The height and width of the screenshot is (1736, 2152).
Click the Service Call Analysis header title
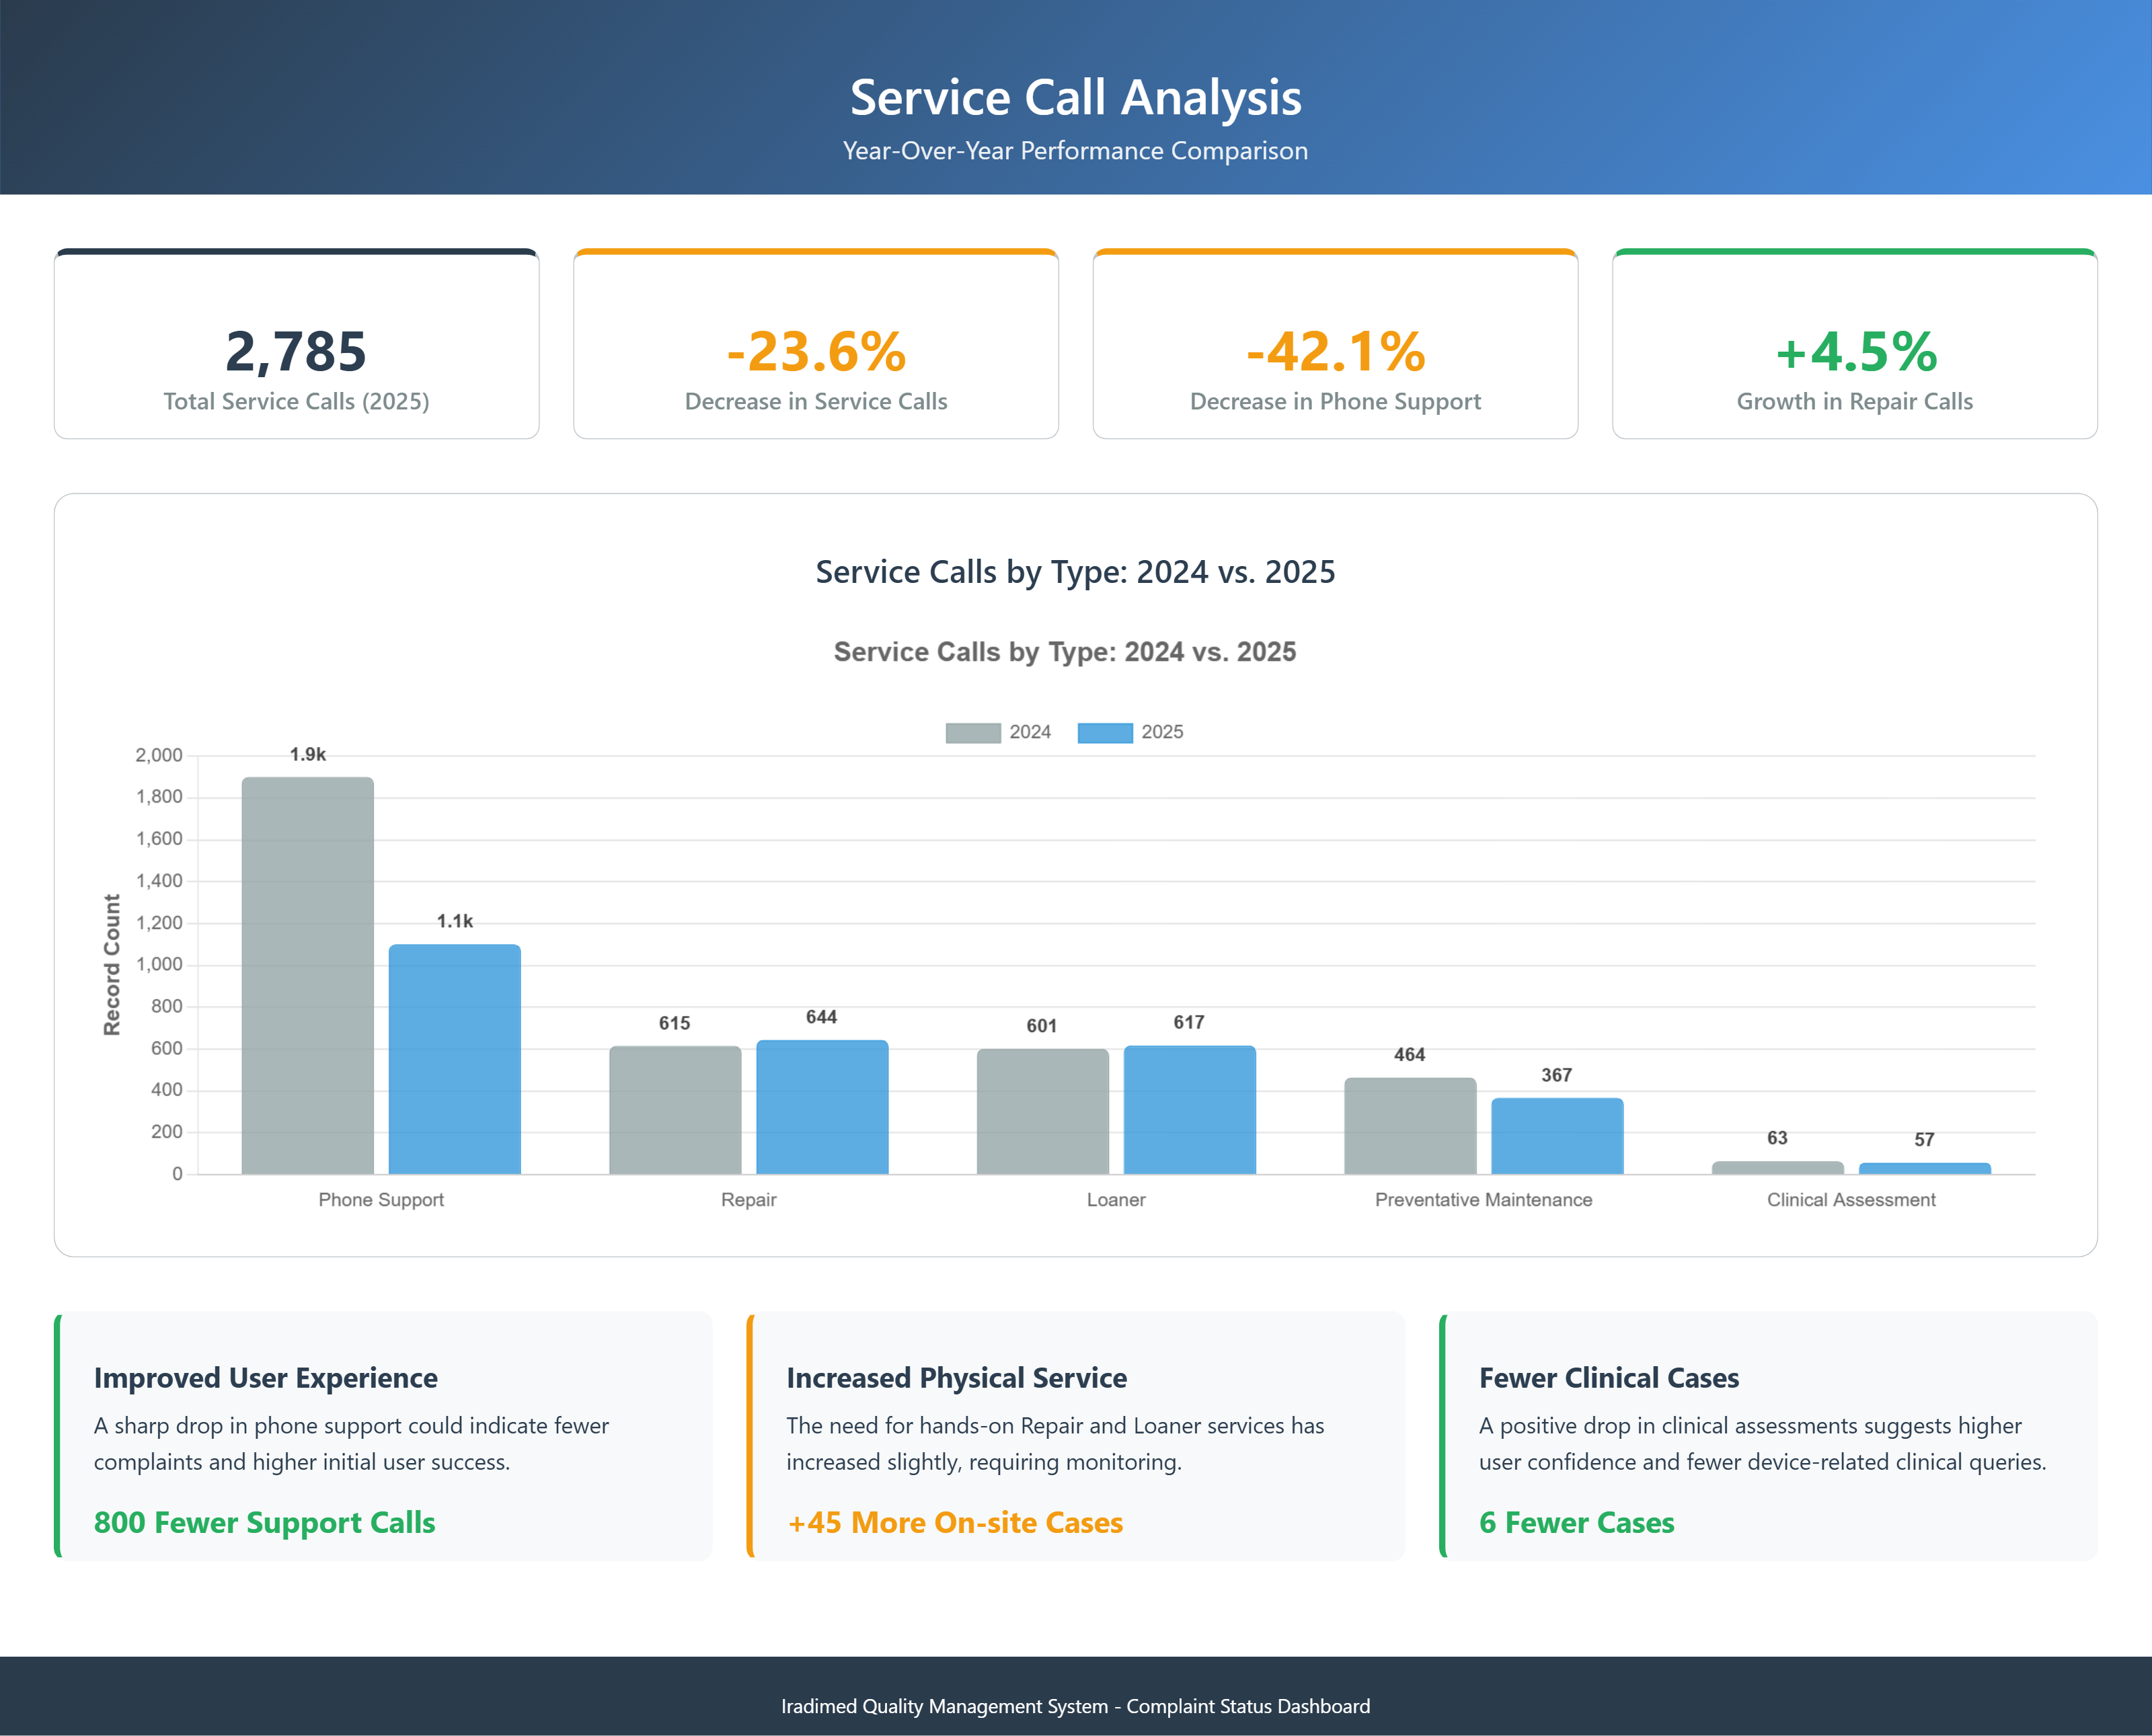click(x=1075, y=98)
